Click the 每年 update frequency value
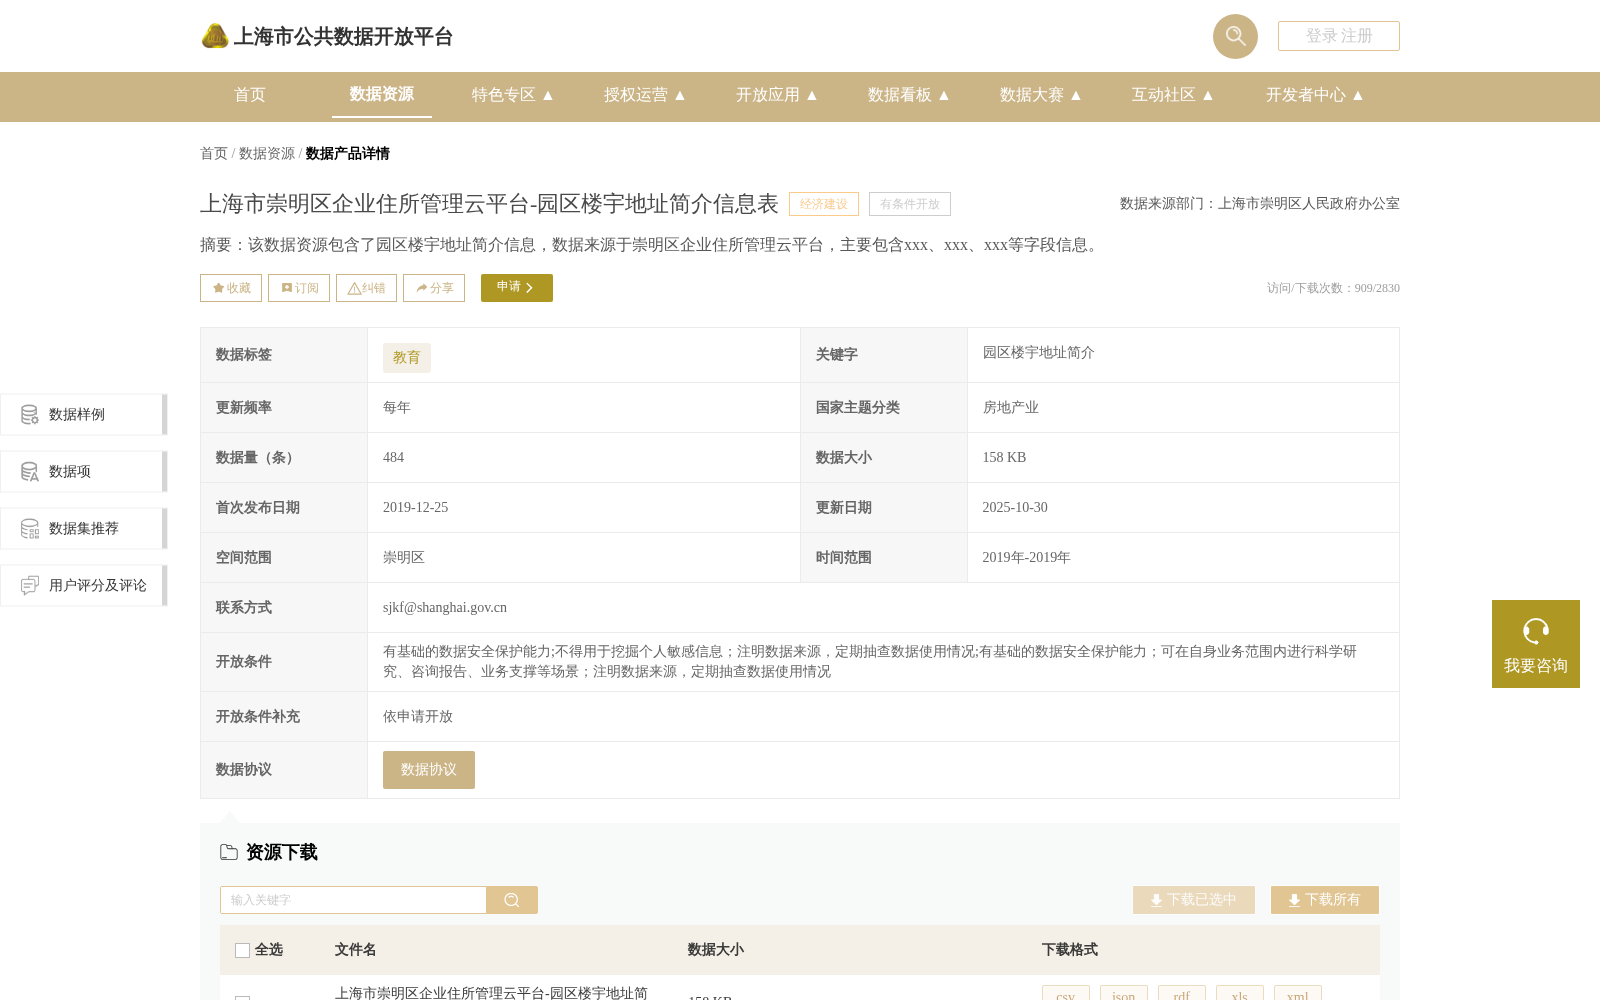Image resolution: width=1600 pixels, height=1000 pixels. [x=397, y=408]
